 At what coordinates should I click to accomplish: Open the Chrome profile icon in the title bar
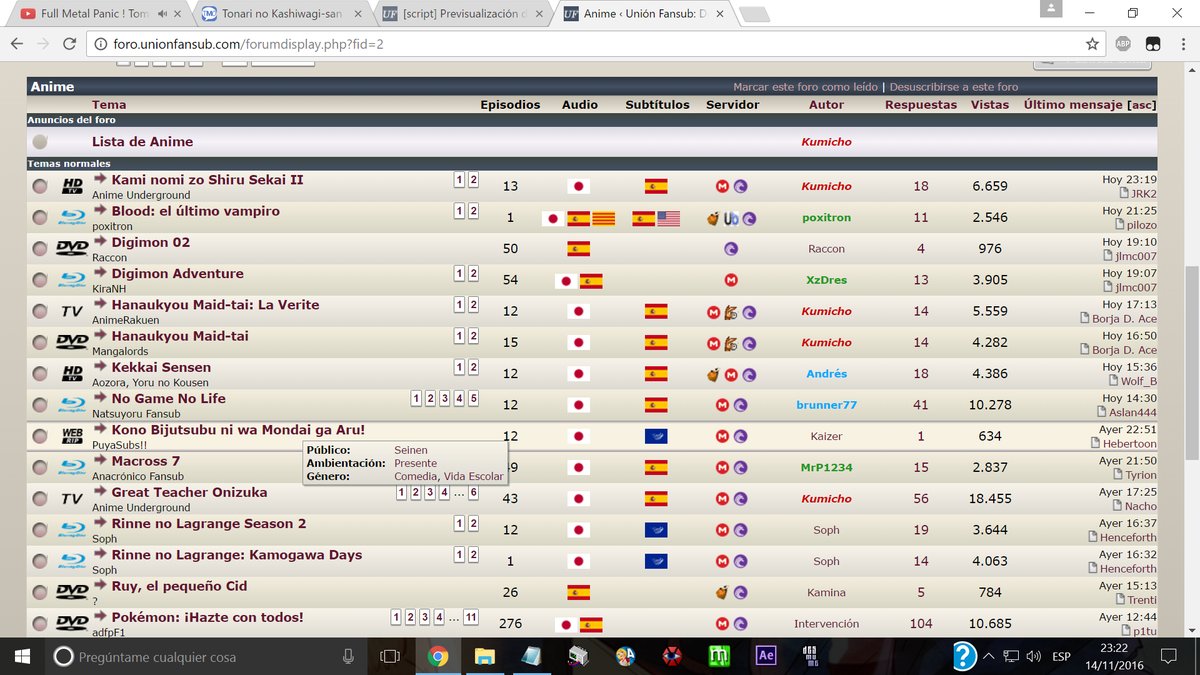pyautogui.click(x=1050, y=9)
